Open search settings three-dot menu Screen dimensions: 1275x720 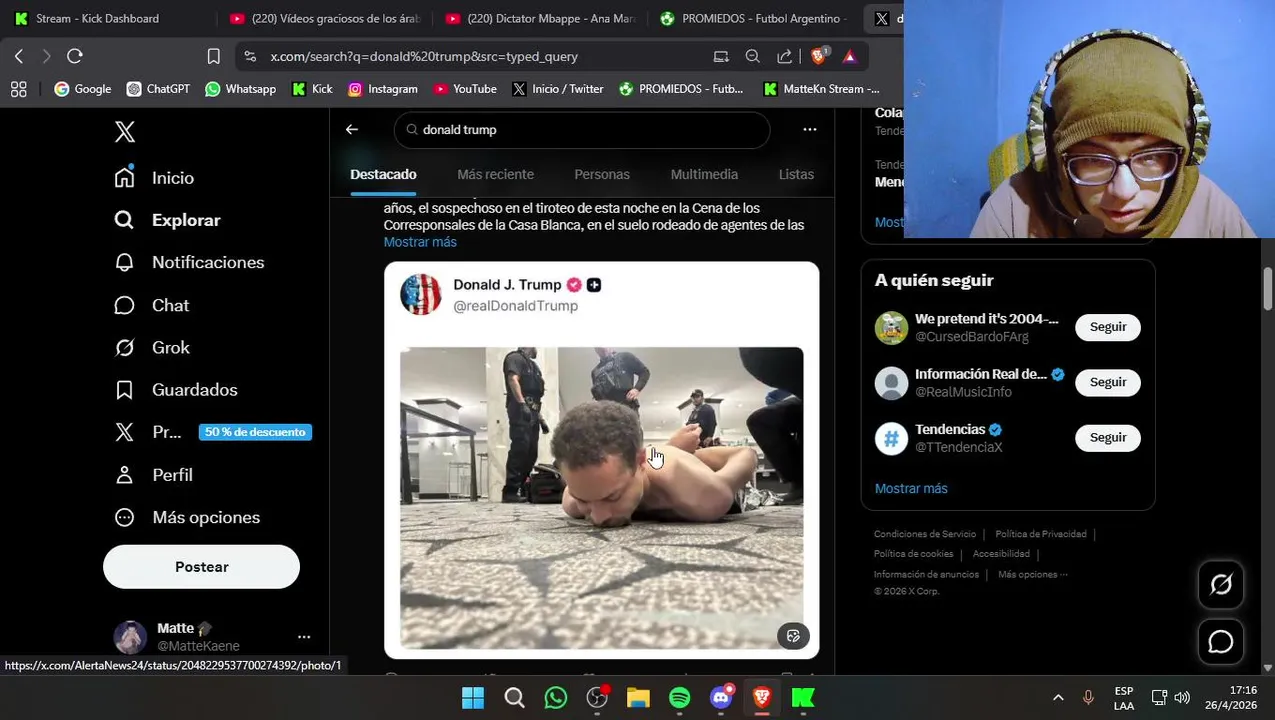[x=810, y=129]
